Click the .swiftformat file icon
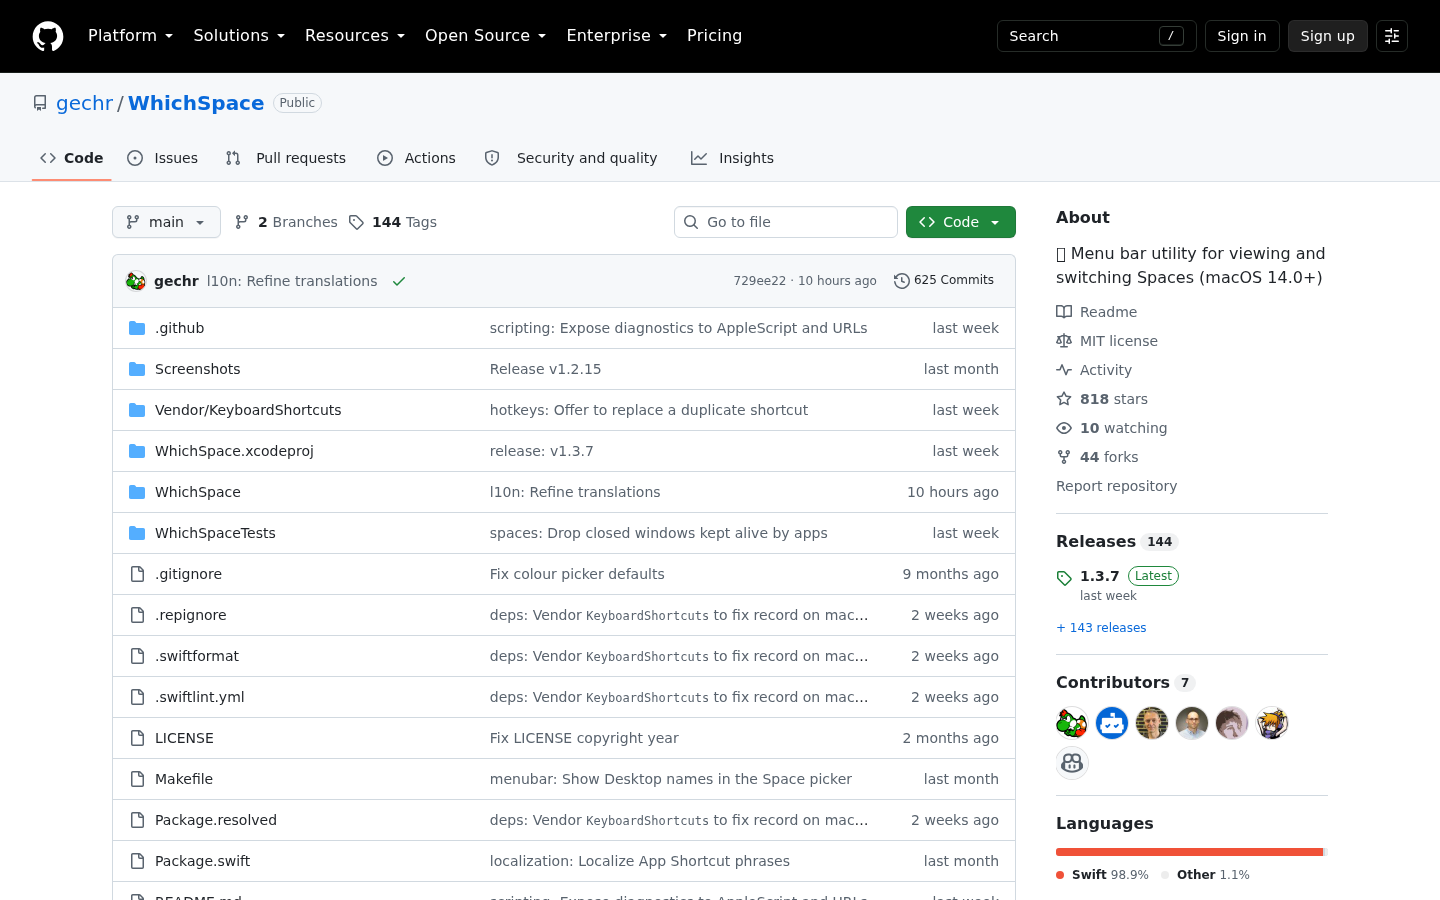The width and height of the screenshot is (1440, 900). [137, 656]
